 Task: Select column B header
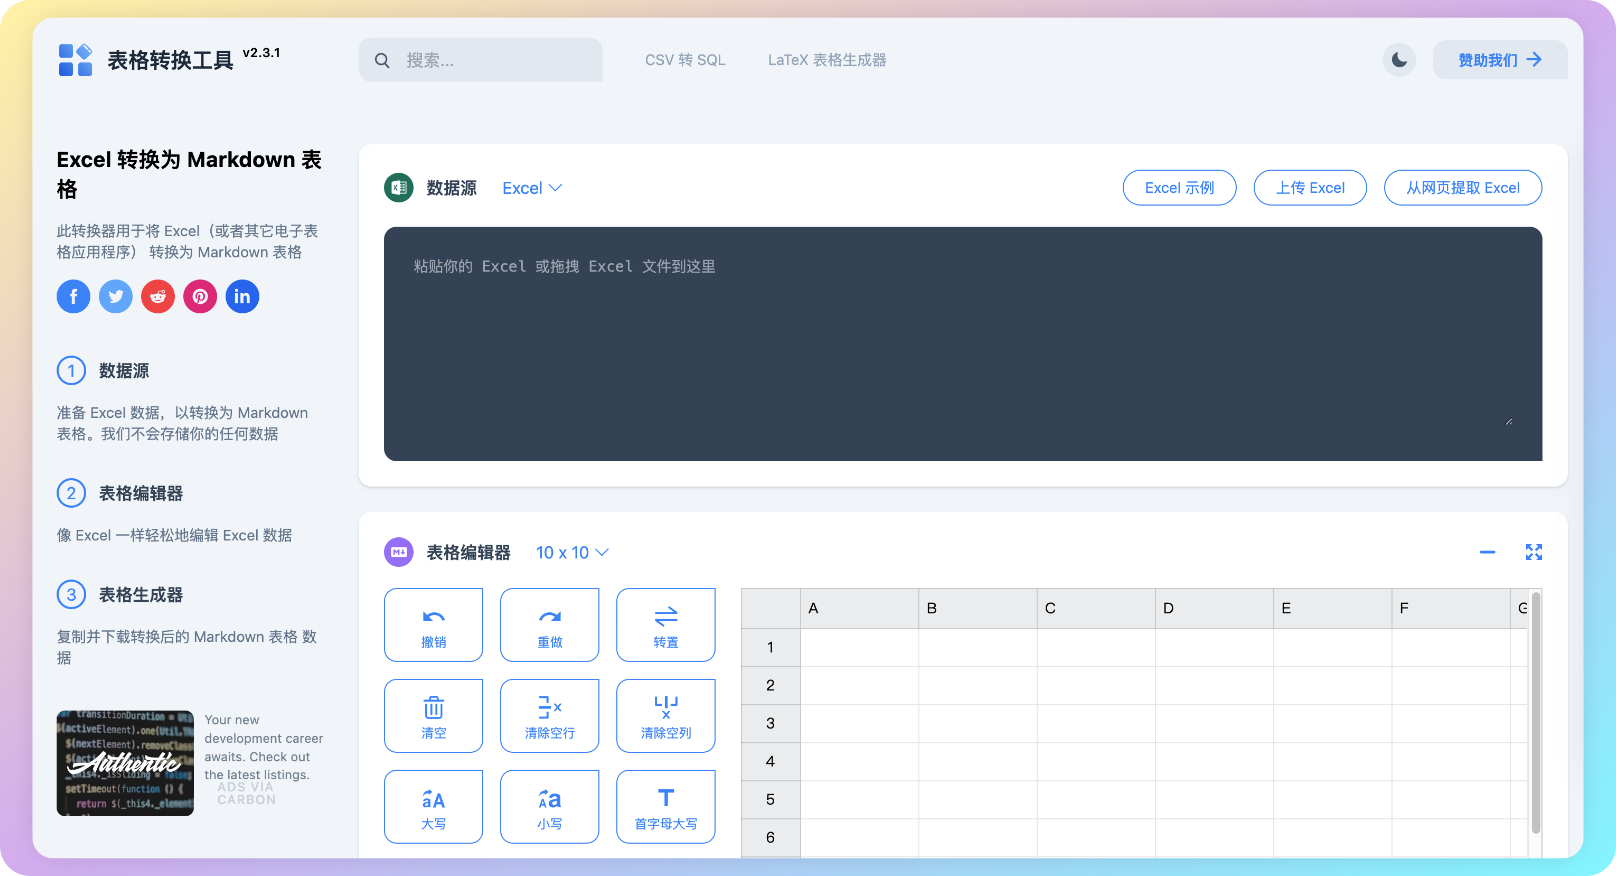click(x=978, y=608)
